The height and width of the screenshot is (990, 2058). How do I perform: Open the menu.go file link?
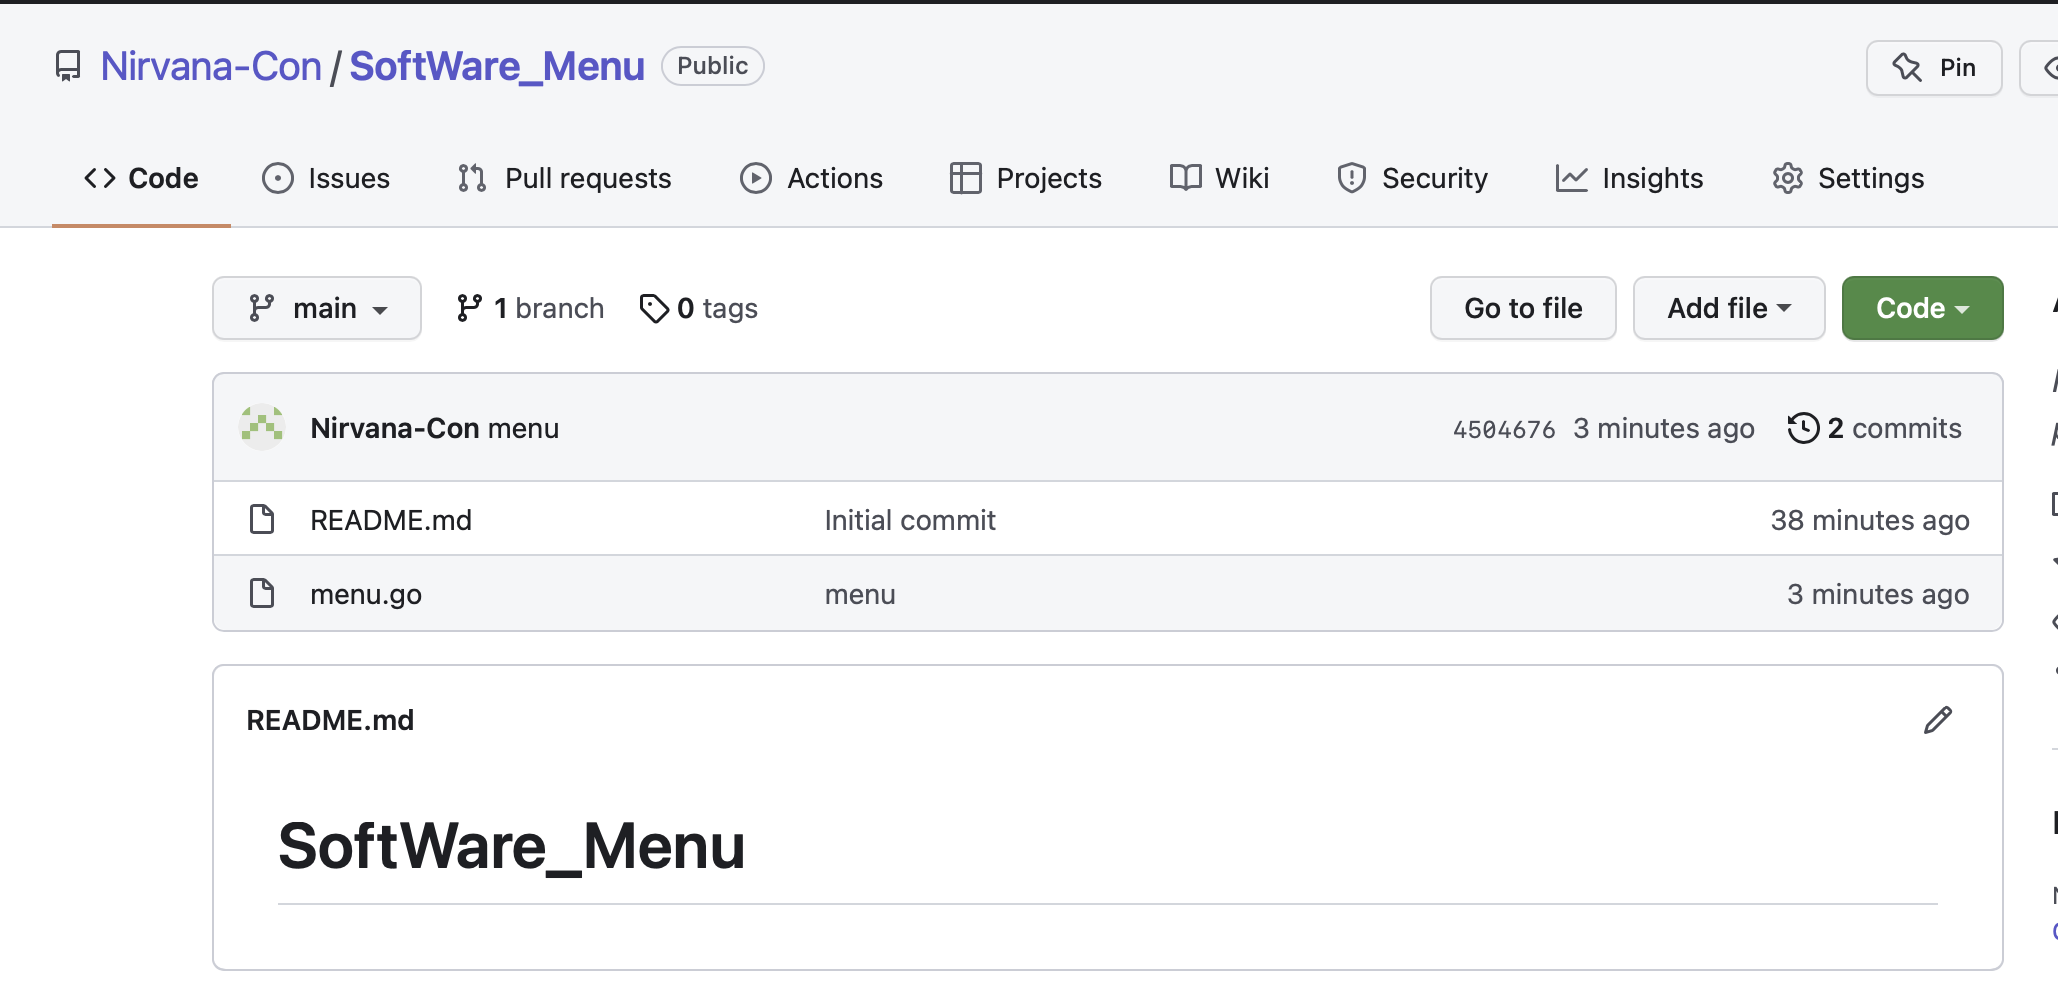[x=366, y=594]
